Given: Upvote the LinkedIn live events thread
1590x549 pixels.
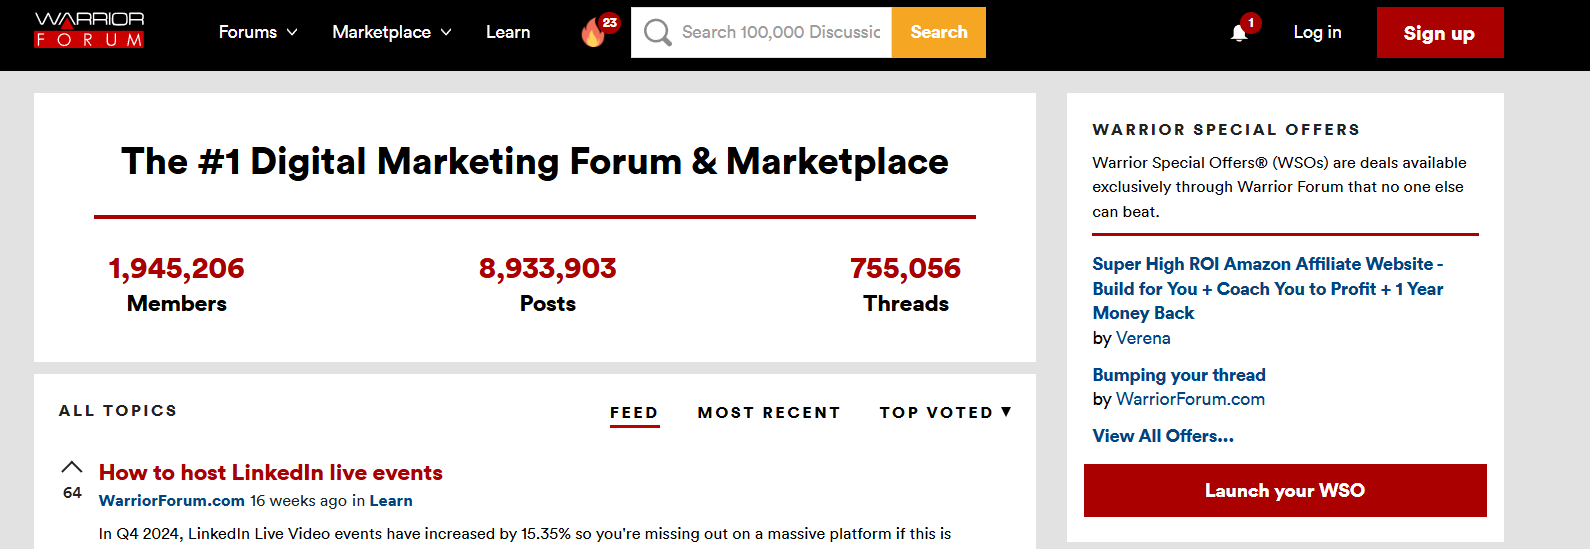Looking at the screenshot, I should pos(72,467).
